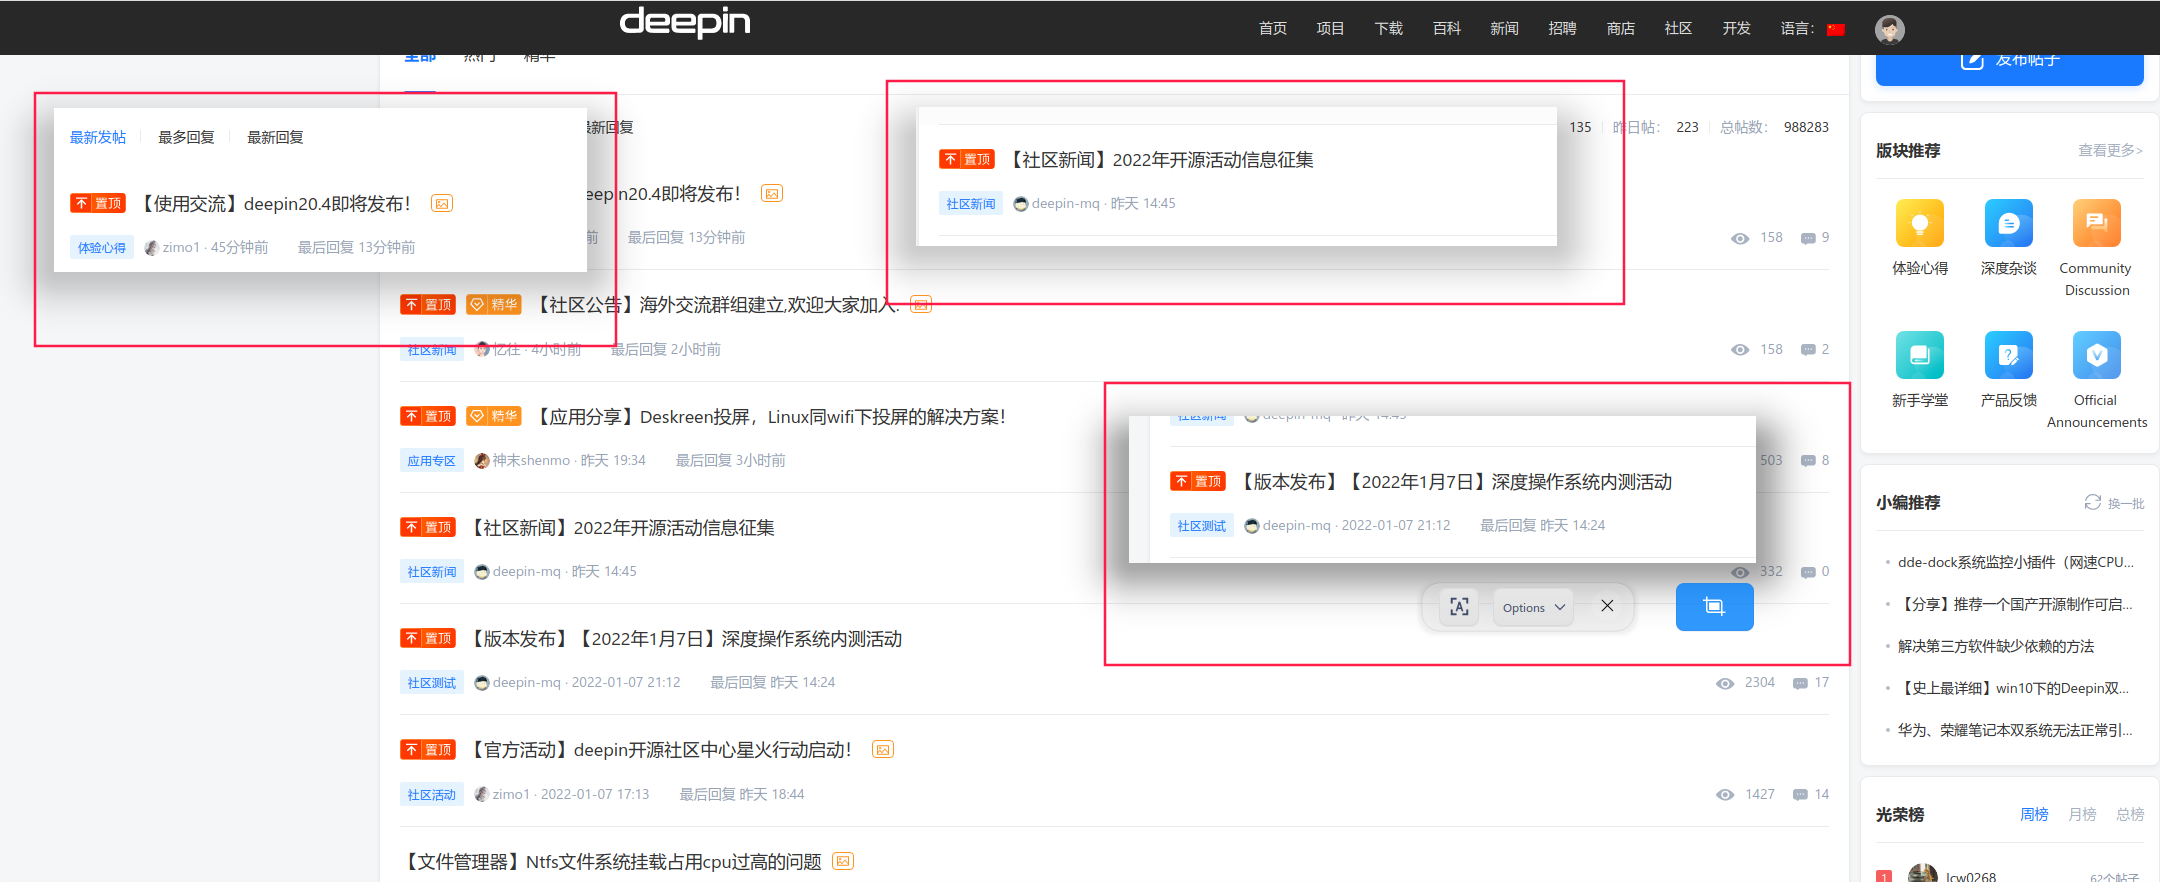Image resolution: width=2160 pixels, height=882 pixels.
Task: Click the 2304 view count
Action: 1760,683
